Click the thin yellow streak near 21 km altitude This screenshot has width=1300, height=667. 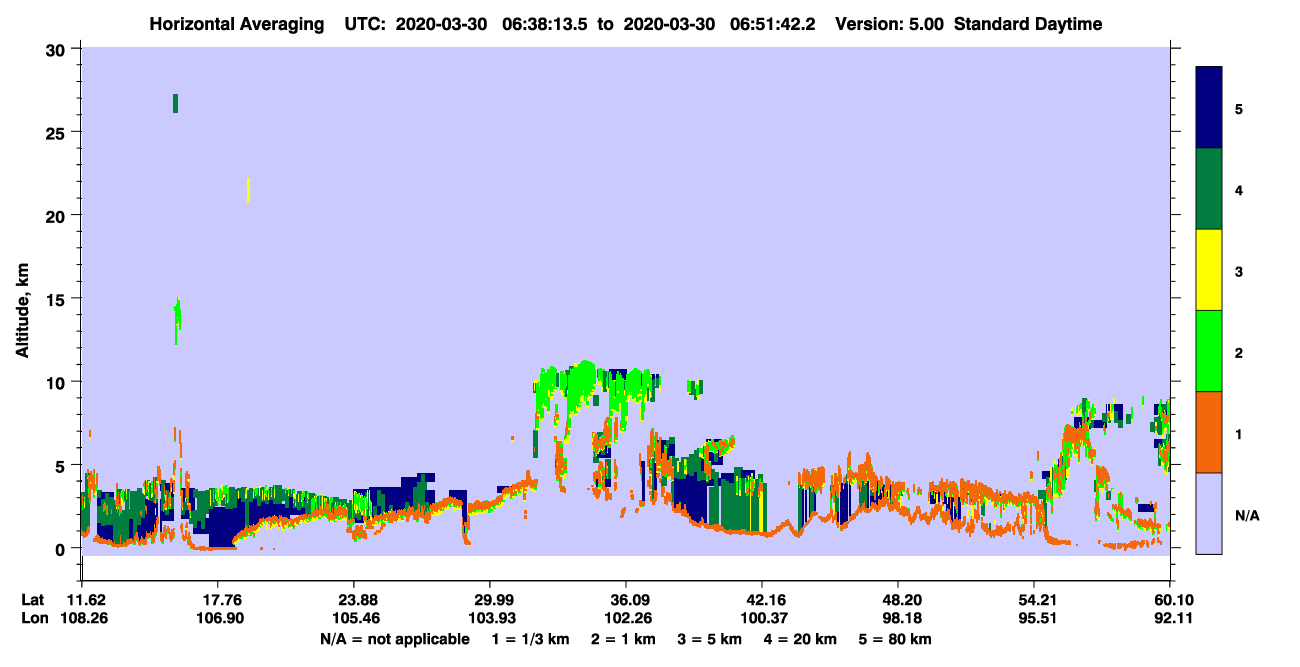pos(248,190)
